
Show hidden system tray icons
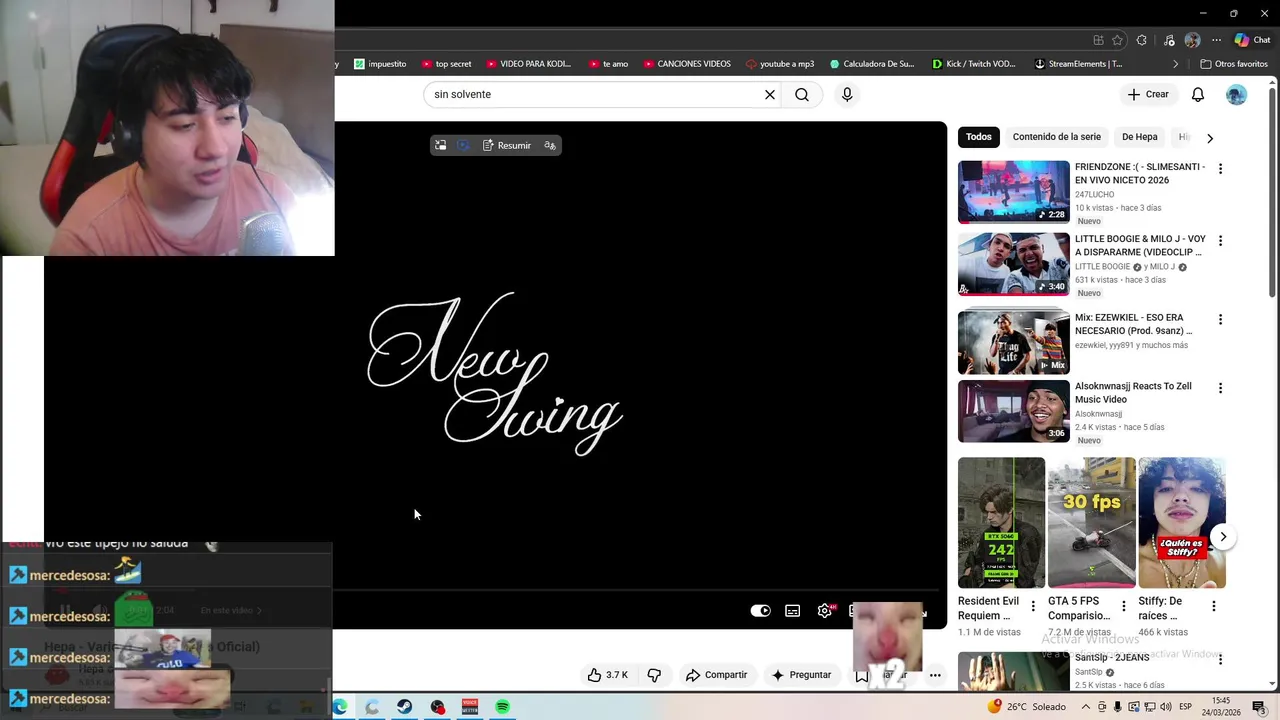1086,707
